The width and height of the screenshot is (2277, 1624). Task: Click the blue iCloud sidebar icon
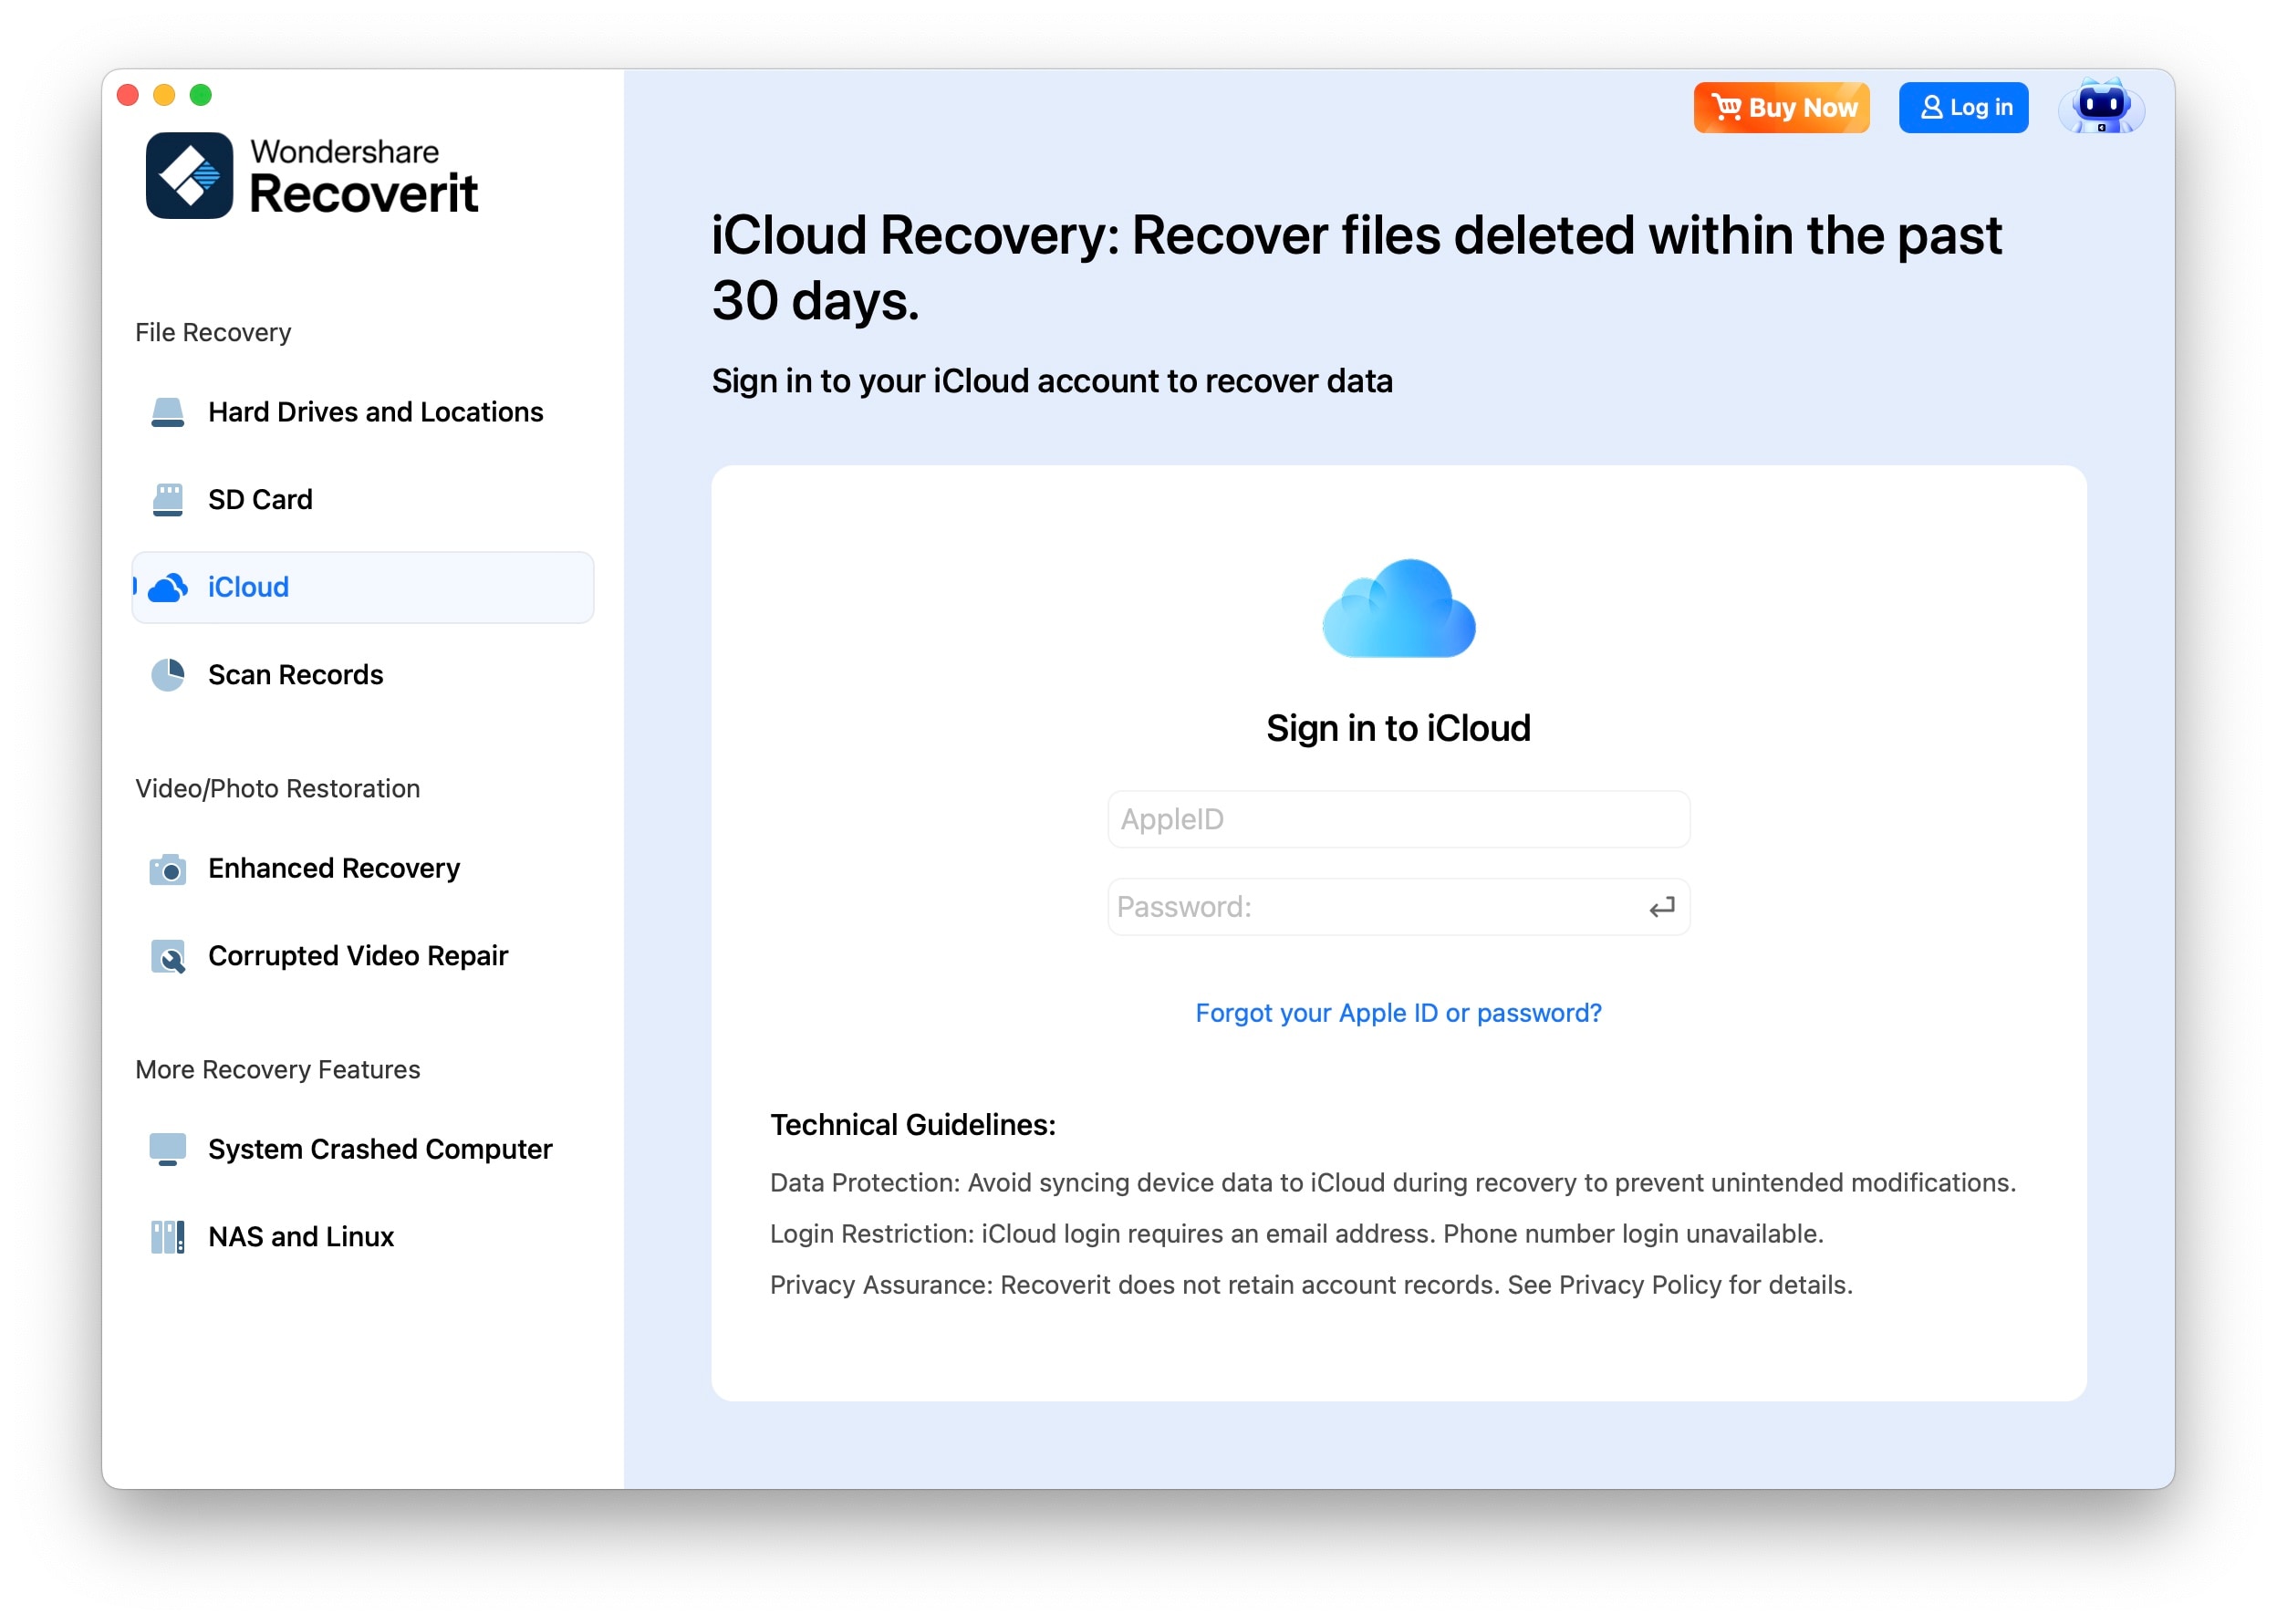click(x=167, y=587)
